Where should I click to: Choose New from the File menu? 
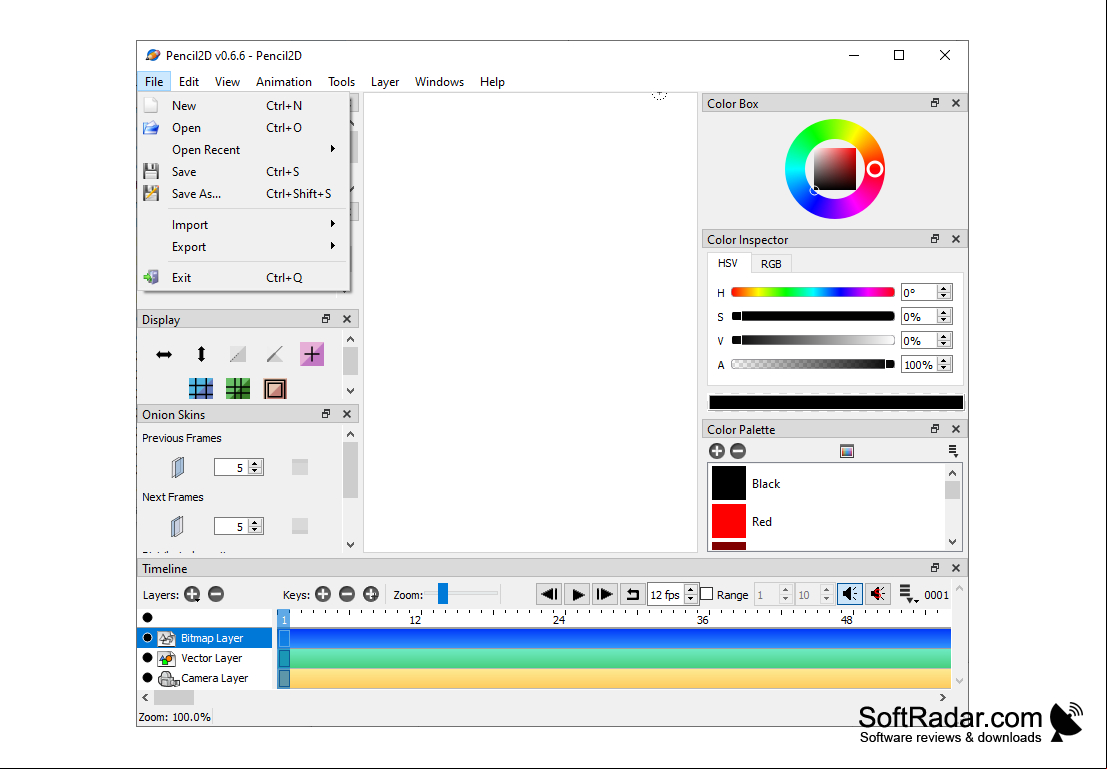pyautogui.click(x=244, y=106)
